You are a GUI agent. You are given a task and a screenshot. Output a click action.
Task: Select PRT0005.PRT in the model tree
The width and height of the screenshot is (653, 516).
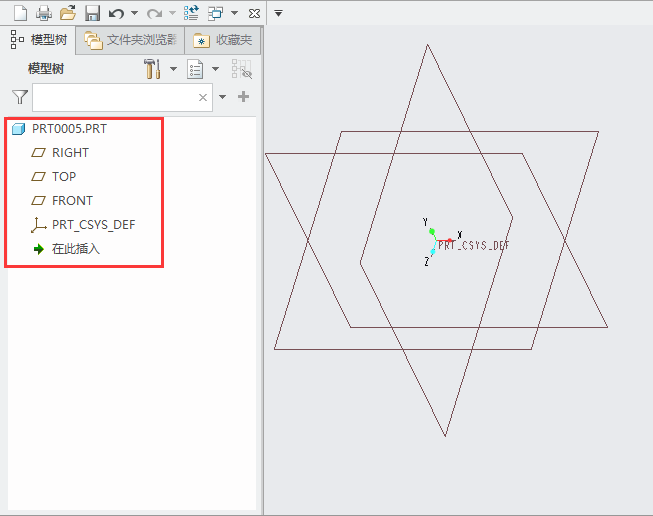[59, 129]
